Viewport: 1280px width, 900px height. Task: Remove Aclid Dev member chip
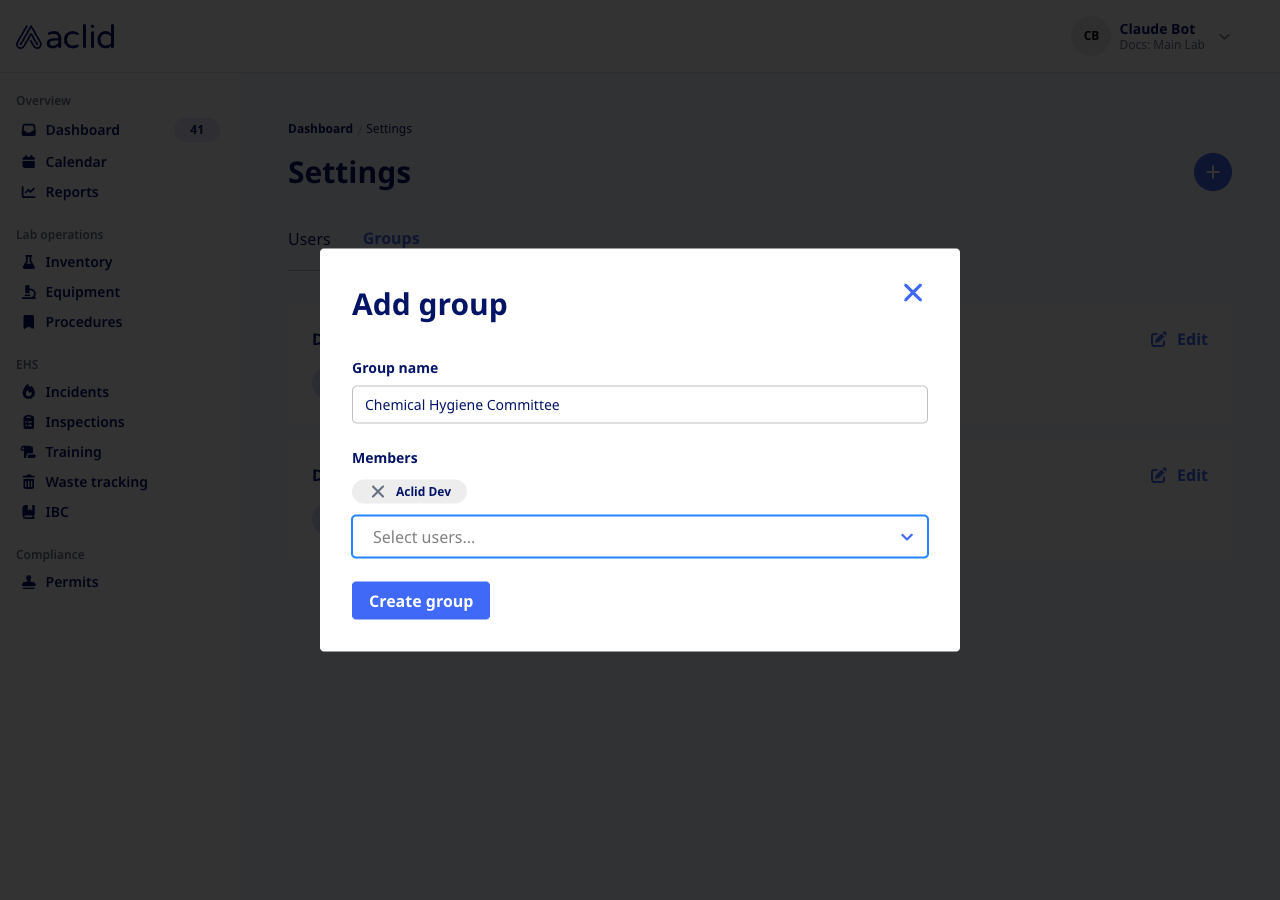tap(378, 492)
